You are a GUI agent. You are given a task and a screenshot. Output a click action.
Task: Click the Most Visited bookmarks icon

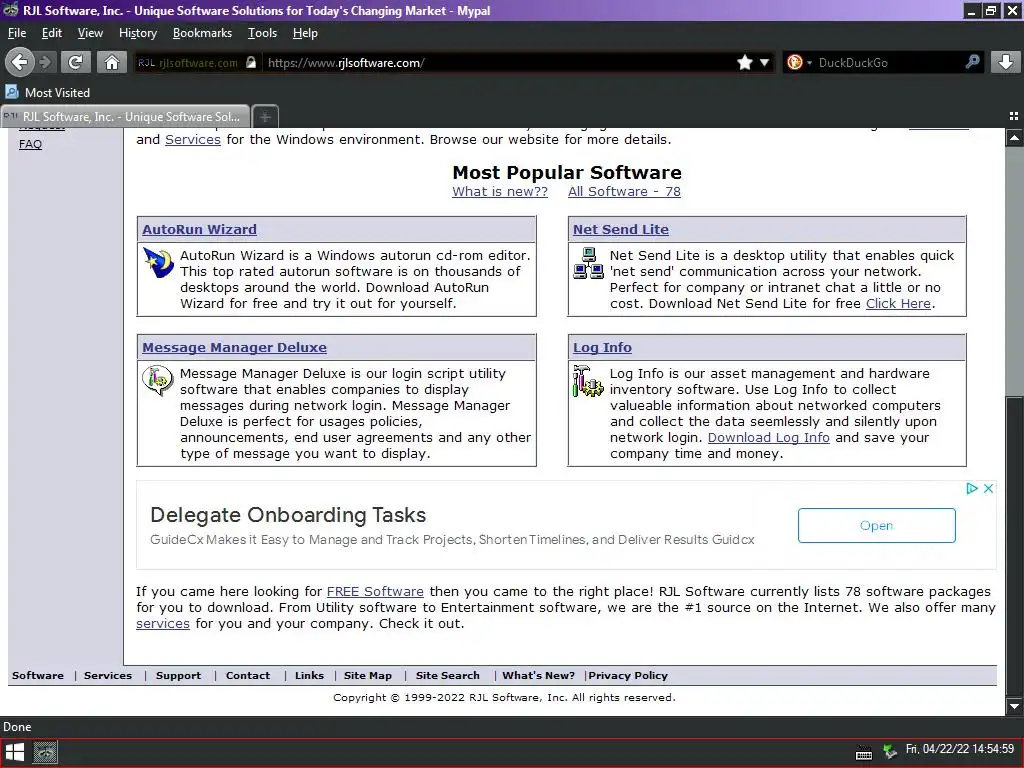tap(12, 92)
